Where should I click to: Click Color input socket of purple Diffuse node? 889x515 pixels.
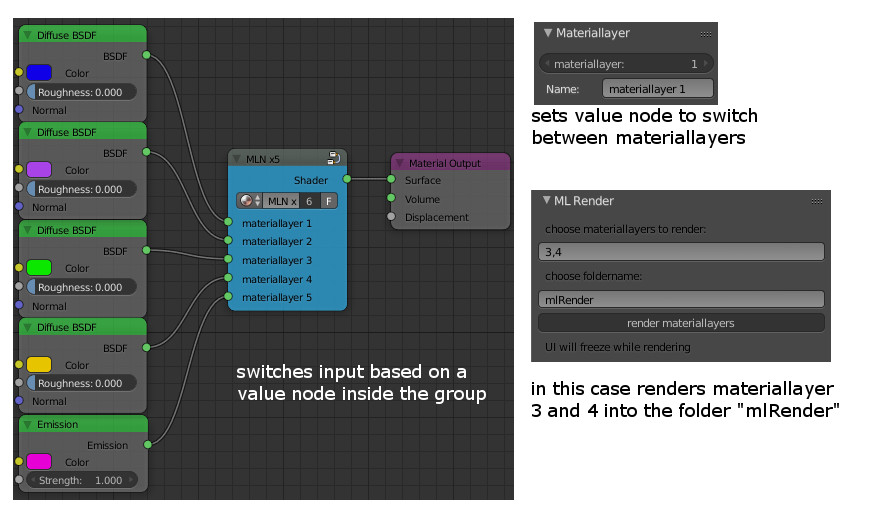click(19, 169)
